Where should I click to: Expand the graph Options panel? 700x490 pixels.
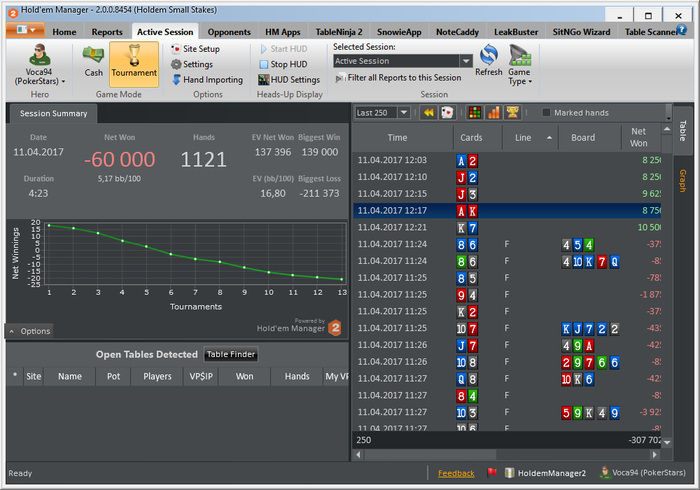pos(29,331)
